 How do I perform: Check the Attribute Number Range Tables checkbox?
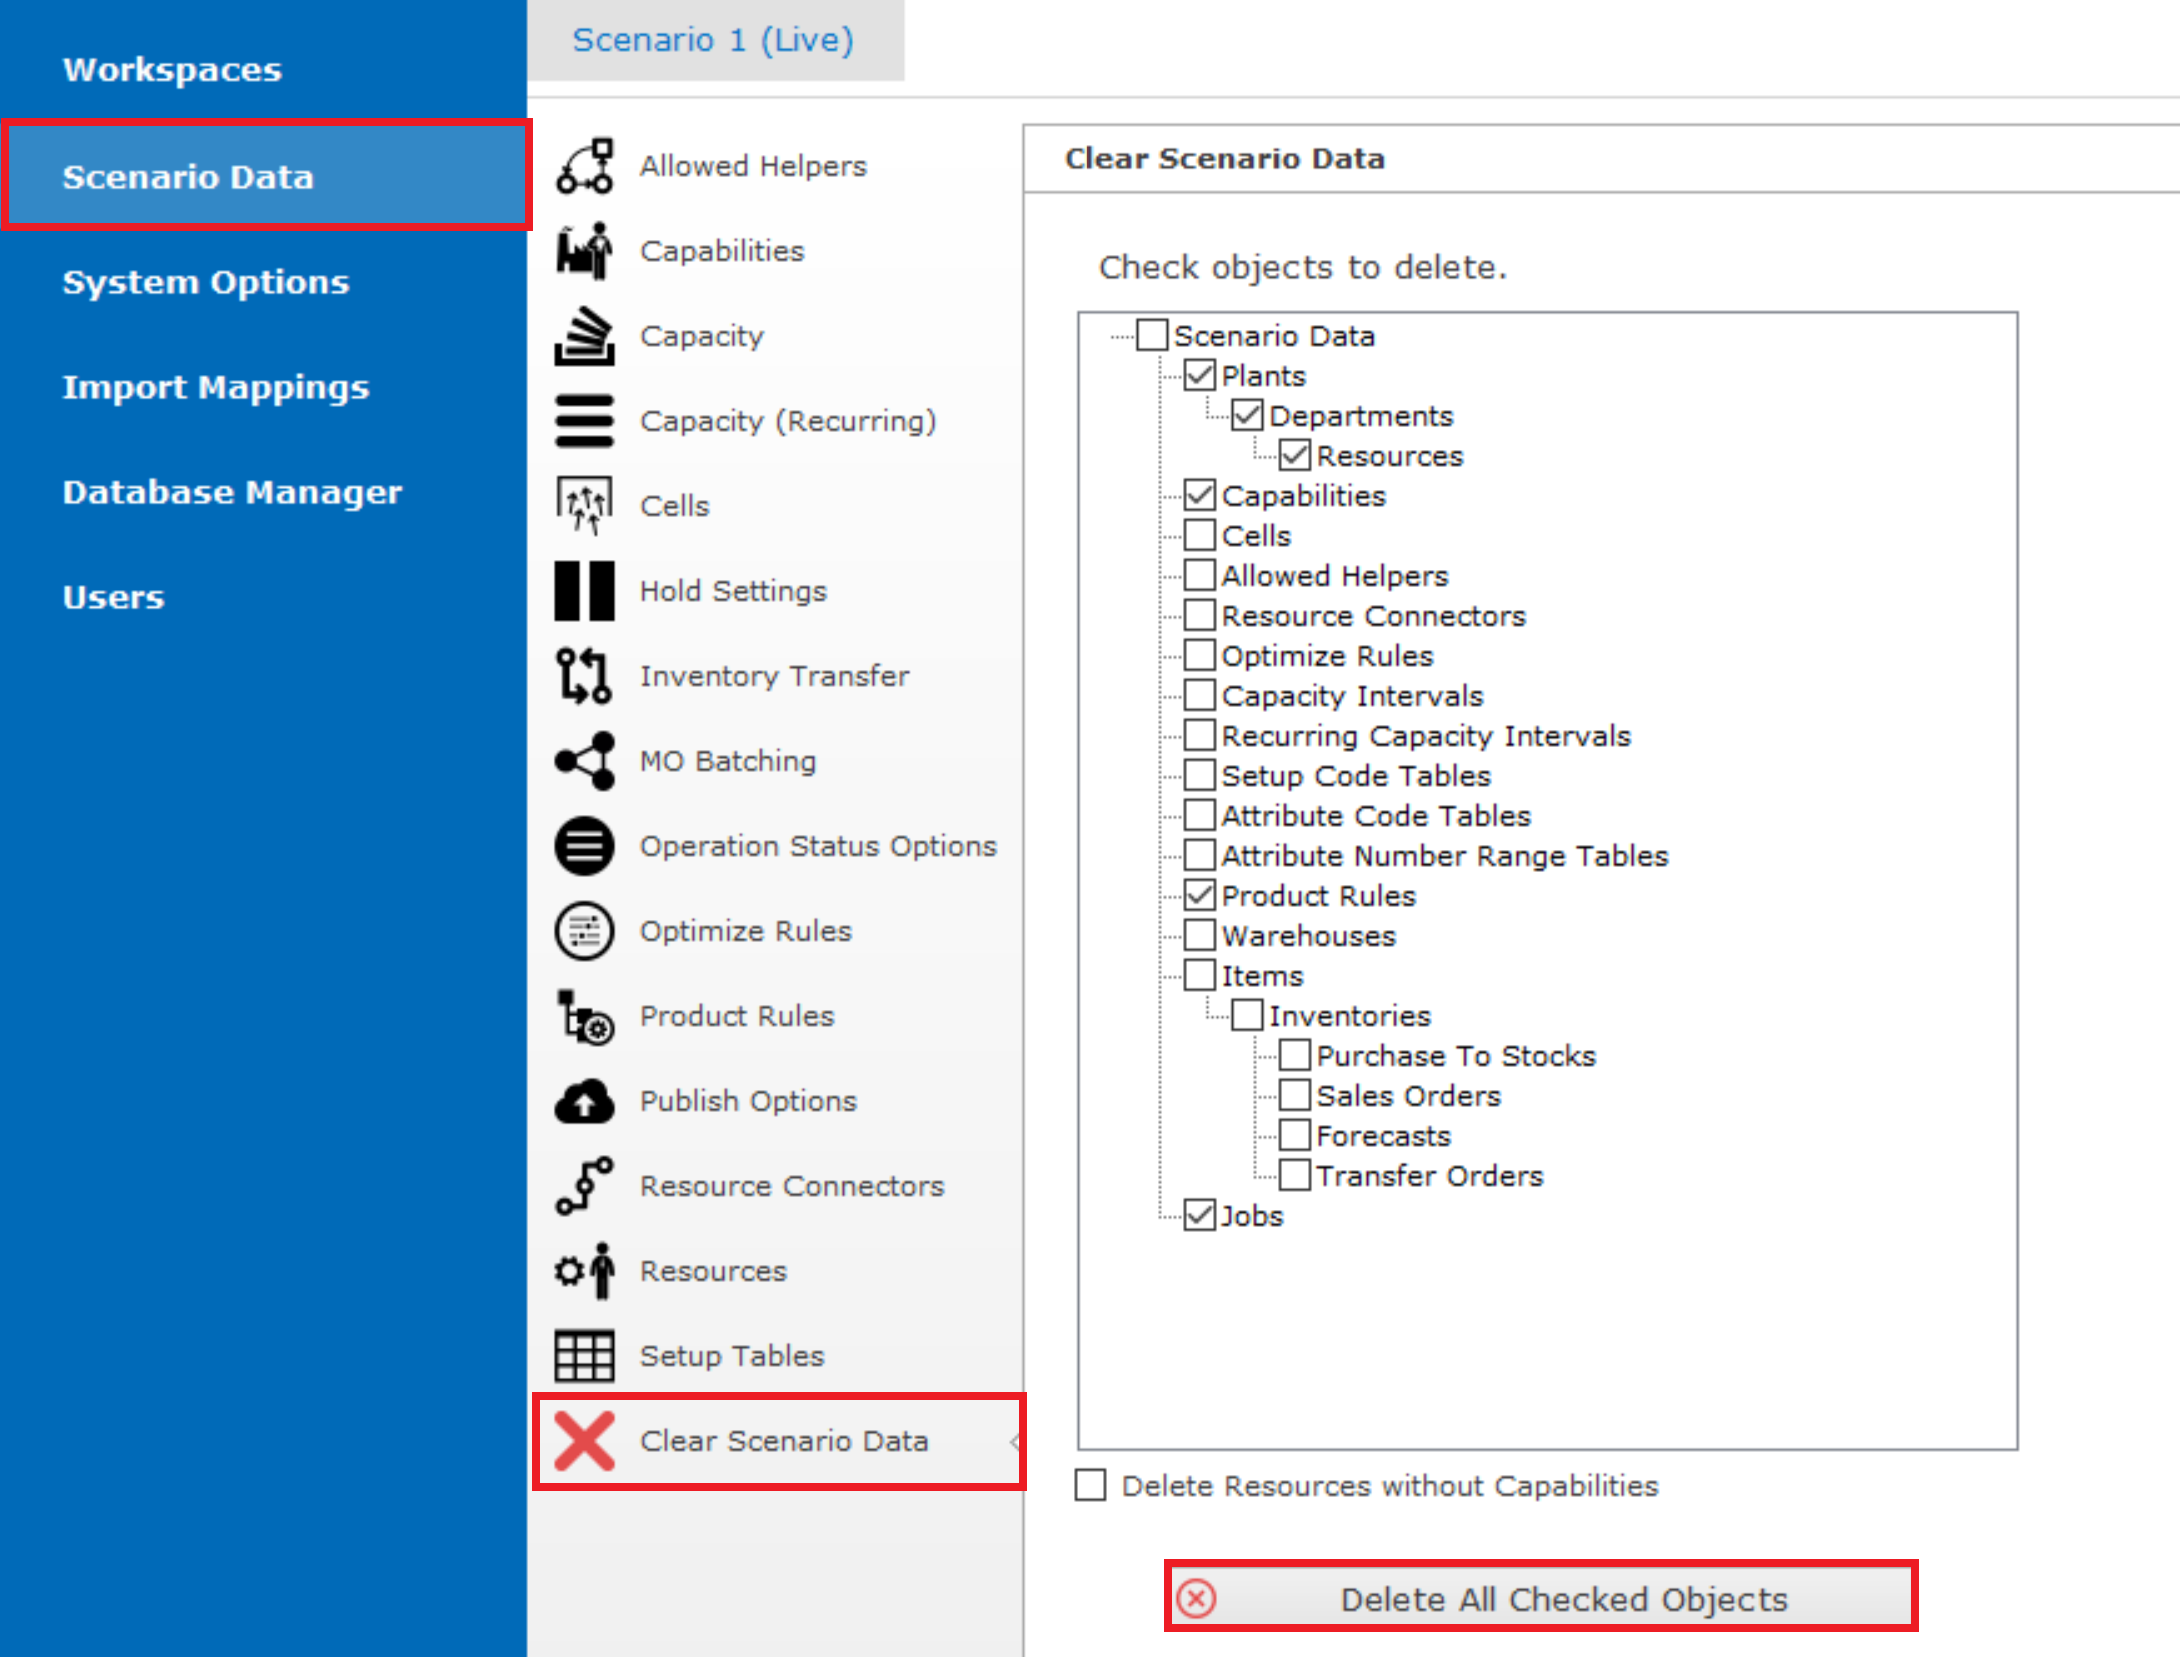pyautogui.click(x=1200, y=855)
